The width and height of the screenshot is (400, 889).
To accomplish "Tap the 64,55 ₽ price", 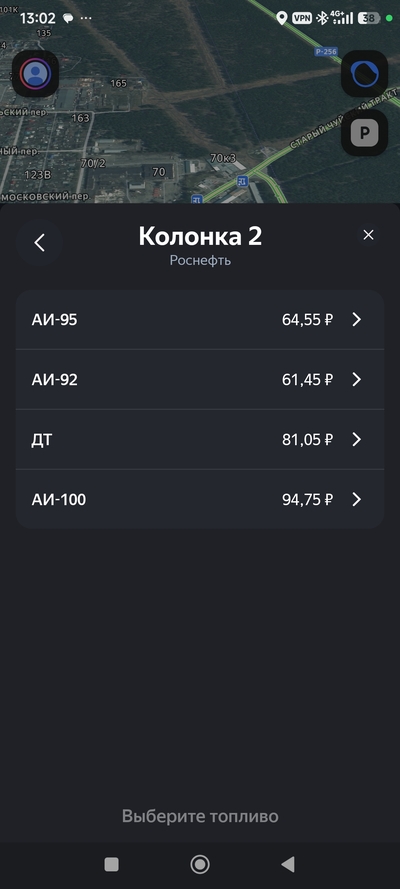I will 308,320.
